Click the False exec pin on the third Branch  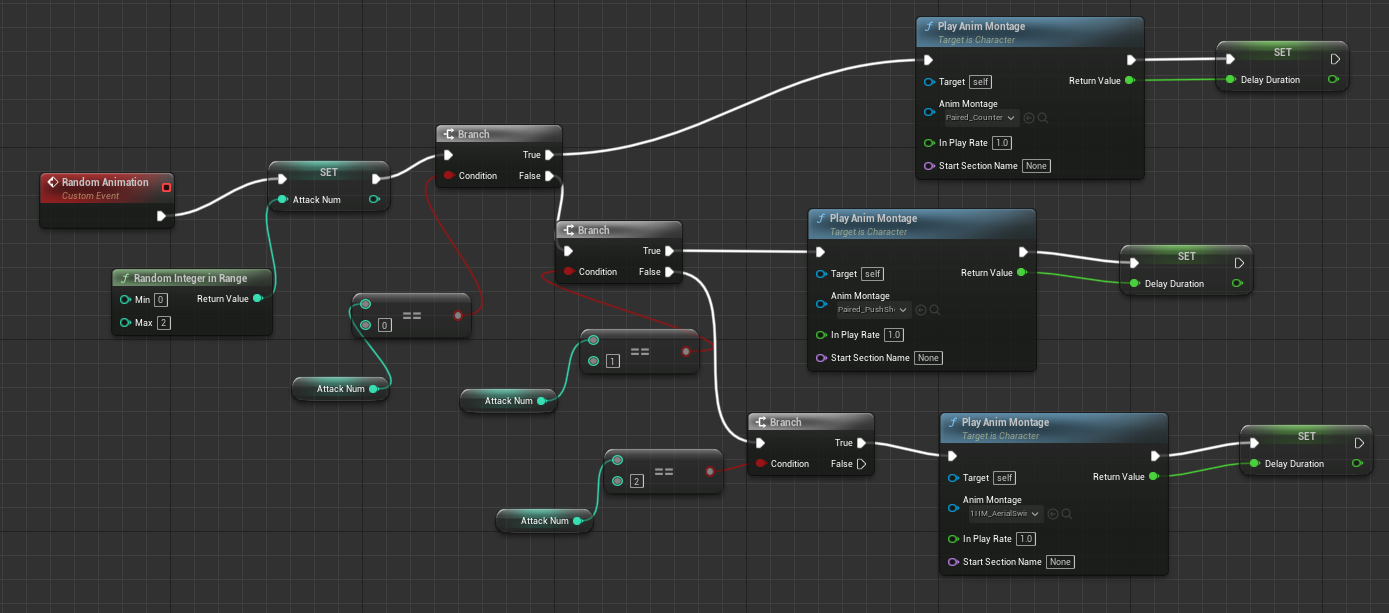pyautogui.click(x=861, y=464)
